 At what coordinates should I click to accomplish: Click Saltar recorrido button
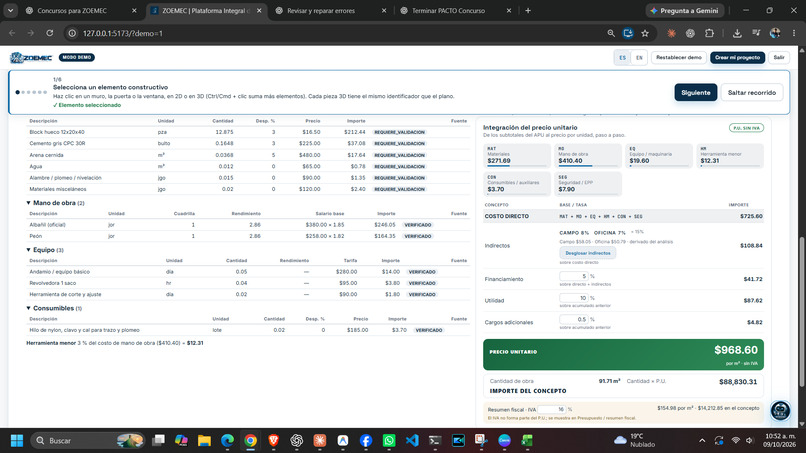click(x=752, y=93)
